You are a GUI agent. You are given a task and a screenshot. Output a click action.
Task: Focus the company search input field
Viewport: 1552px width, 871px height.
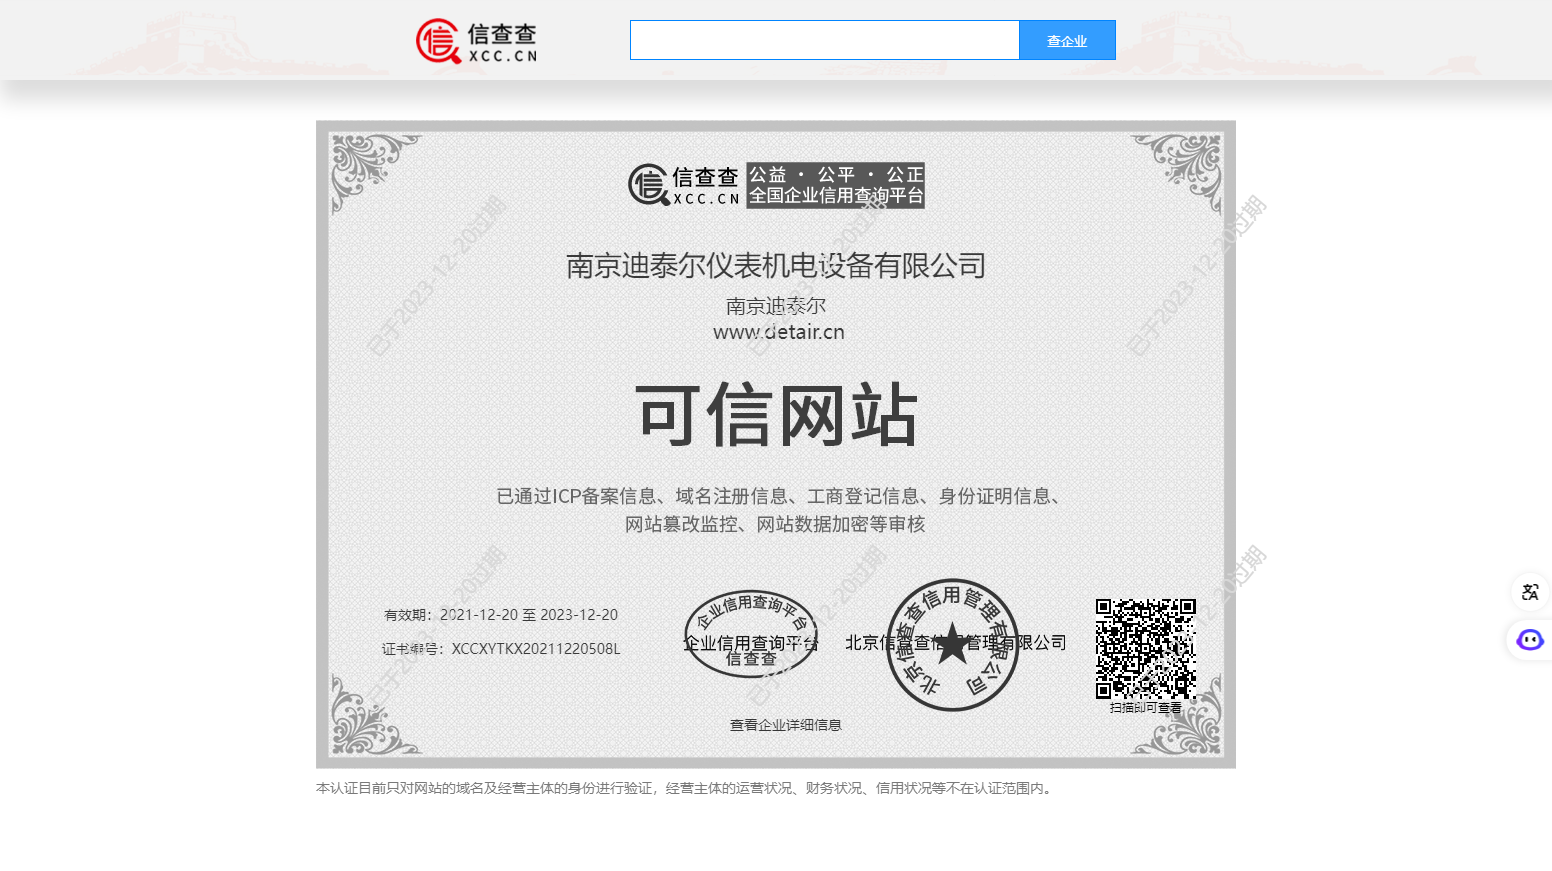pos(824,40)
